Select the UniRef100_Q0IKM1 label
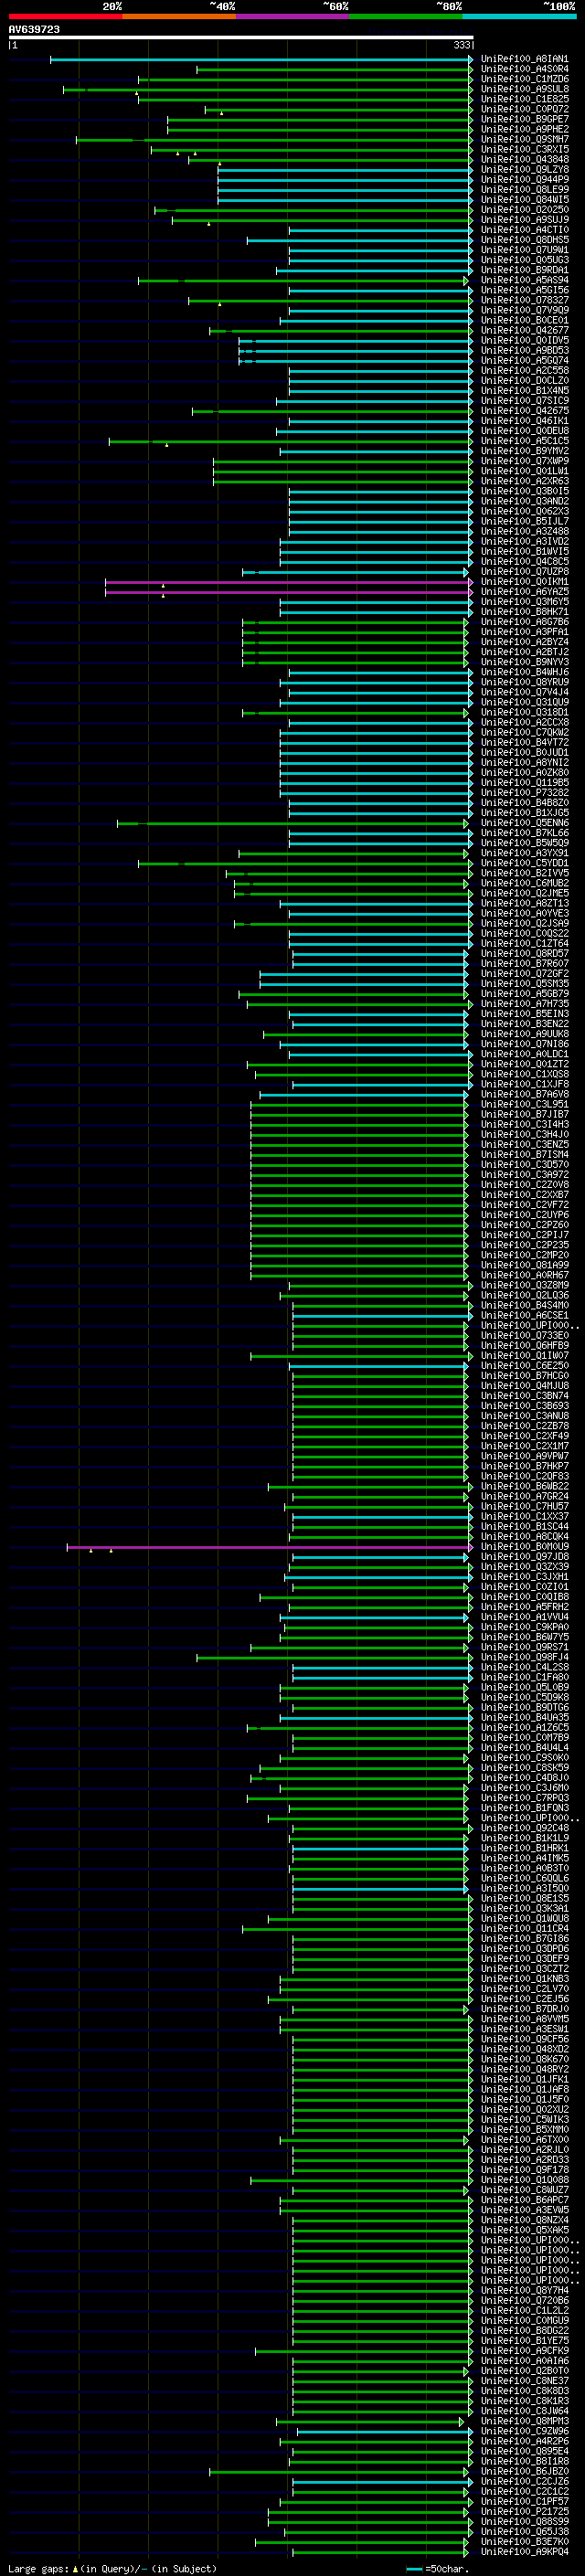 coord(524,582)
